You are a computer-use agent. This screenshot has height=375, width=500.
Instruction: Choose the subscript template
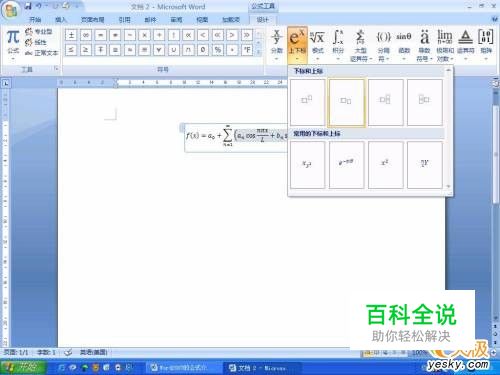coord(346,102)
